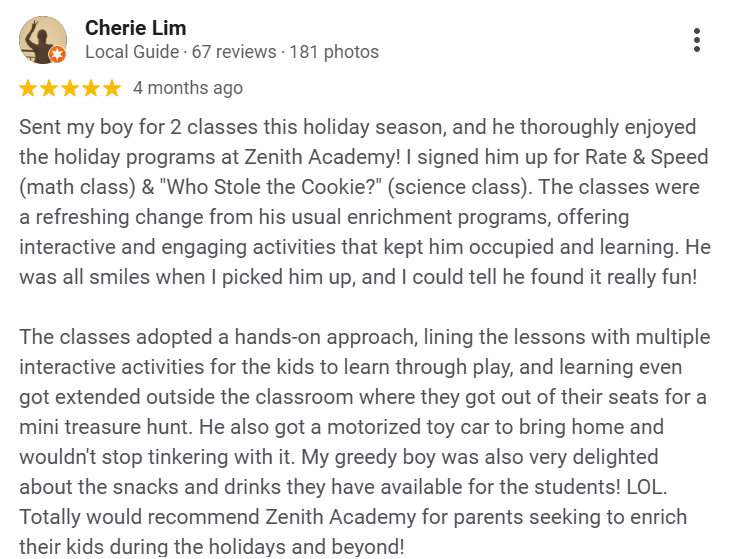Open the Cherie Lim reviewer name
741x559 pixels.
(135, 28)
